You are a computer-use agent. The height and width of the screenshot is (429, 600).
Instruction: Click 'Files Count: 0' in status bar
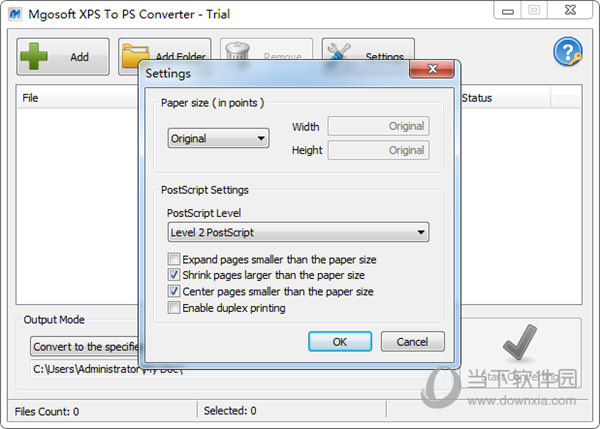47,411
